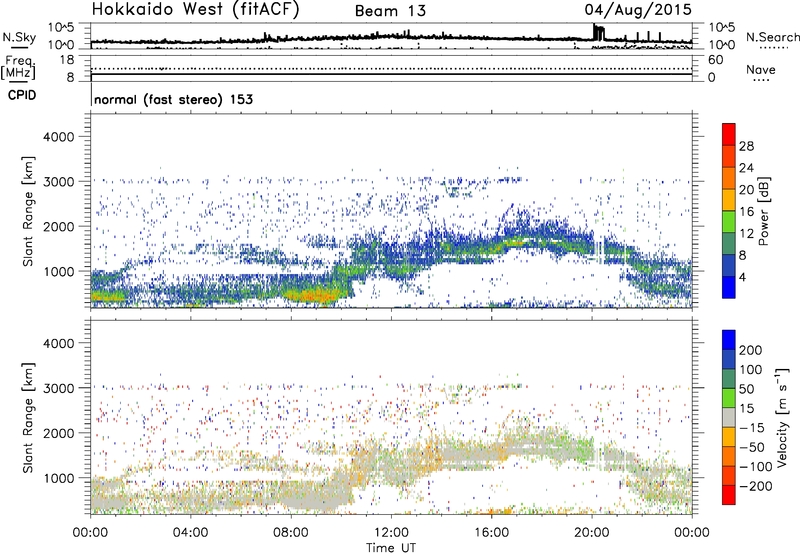Image resolution: width=800 pixels, height=554 pixels.
Task: Click the "50" velocity color bar label
Action: (x=746, y=389)
